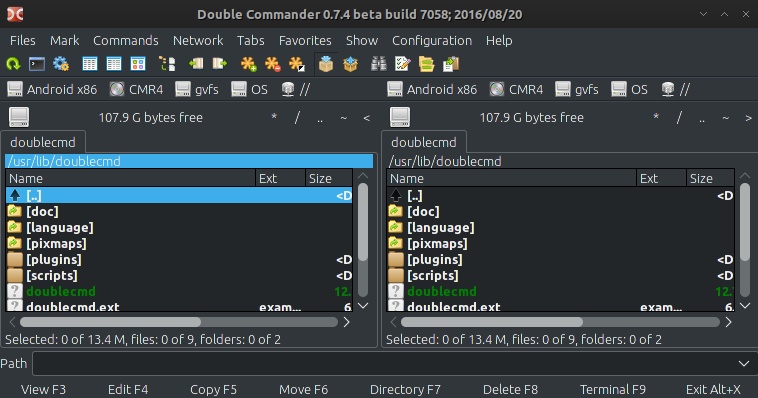Open the right panel drive list button
This screenshot has height=398, width=758.
coord(400,117)
